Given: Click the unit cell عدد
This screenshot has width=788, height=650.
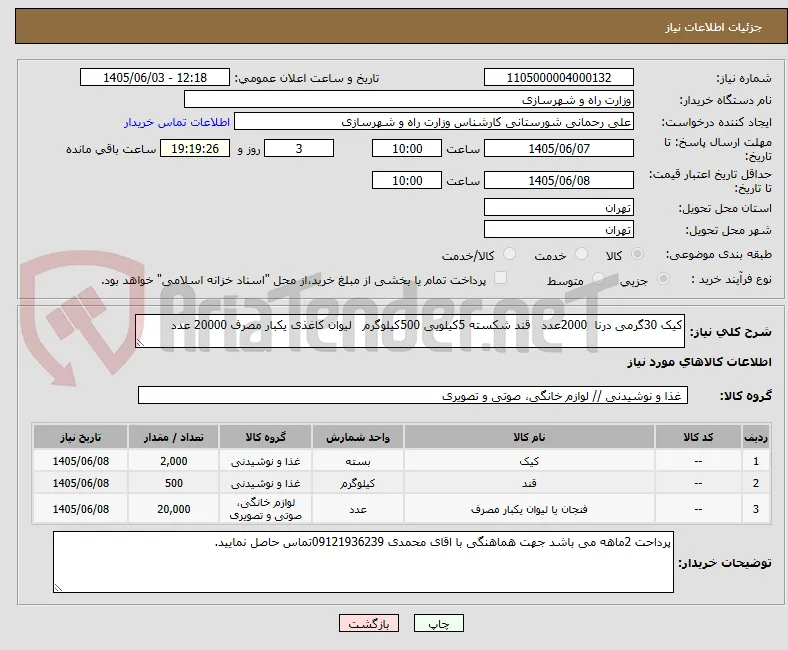Looking at the screenshot, I should [358, 509].
